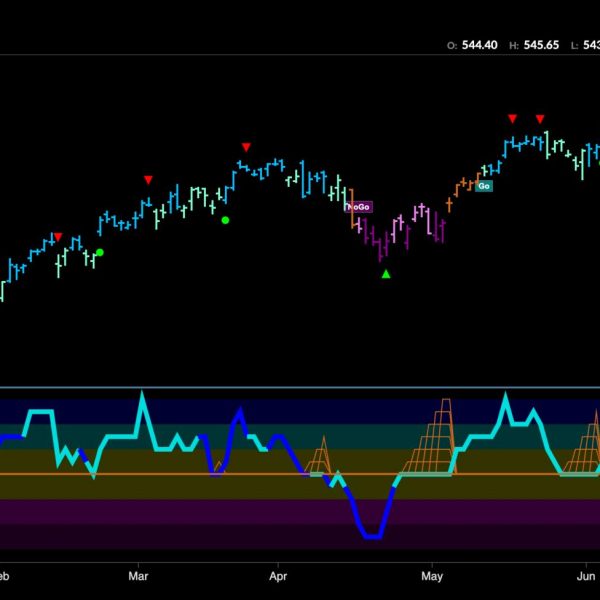This screenshot has width=600, height=600.
Task: Select the red down-triangle above early March bars
Action: point(148,180)
